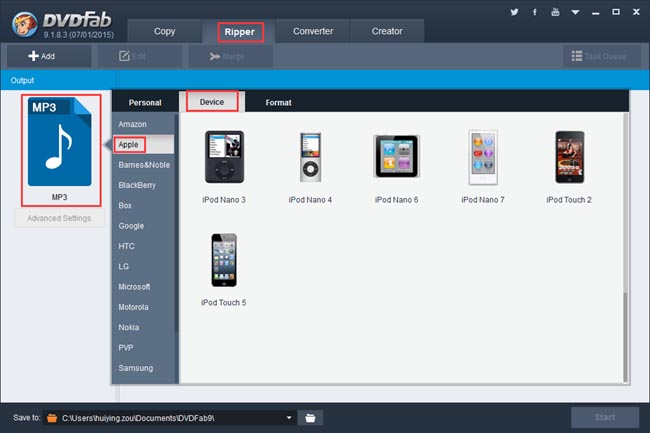
Task: Choose Google in the brand list
Action: tap(143, 225)
